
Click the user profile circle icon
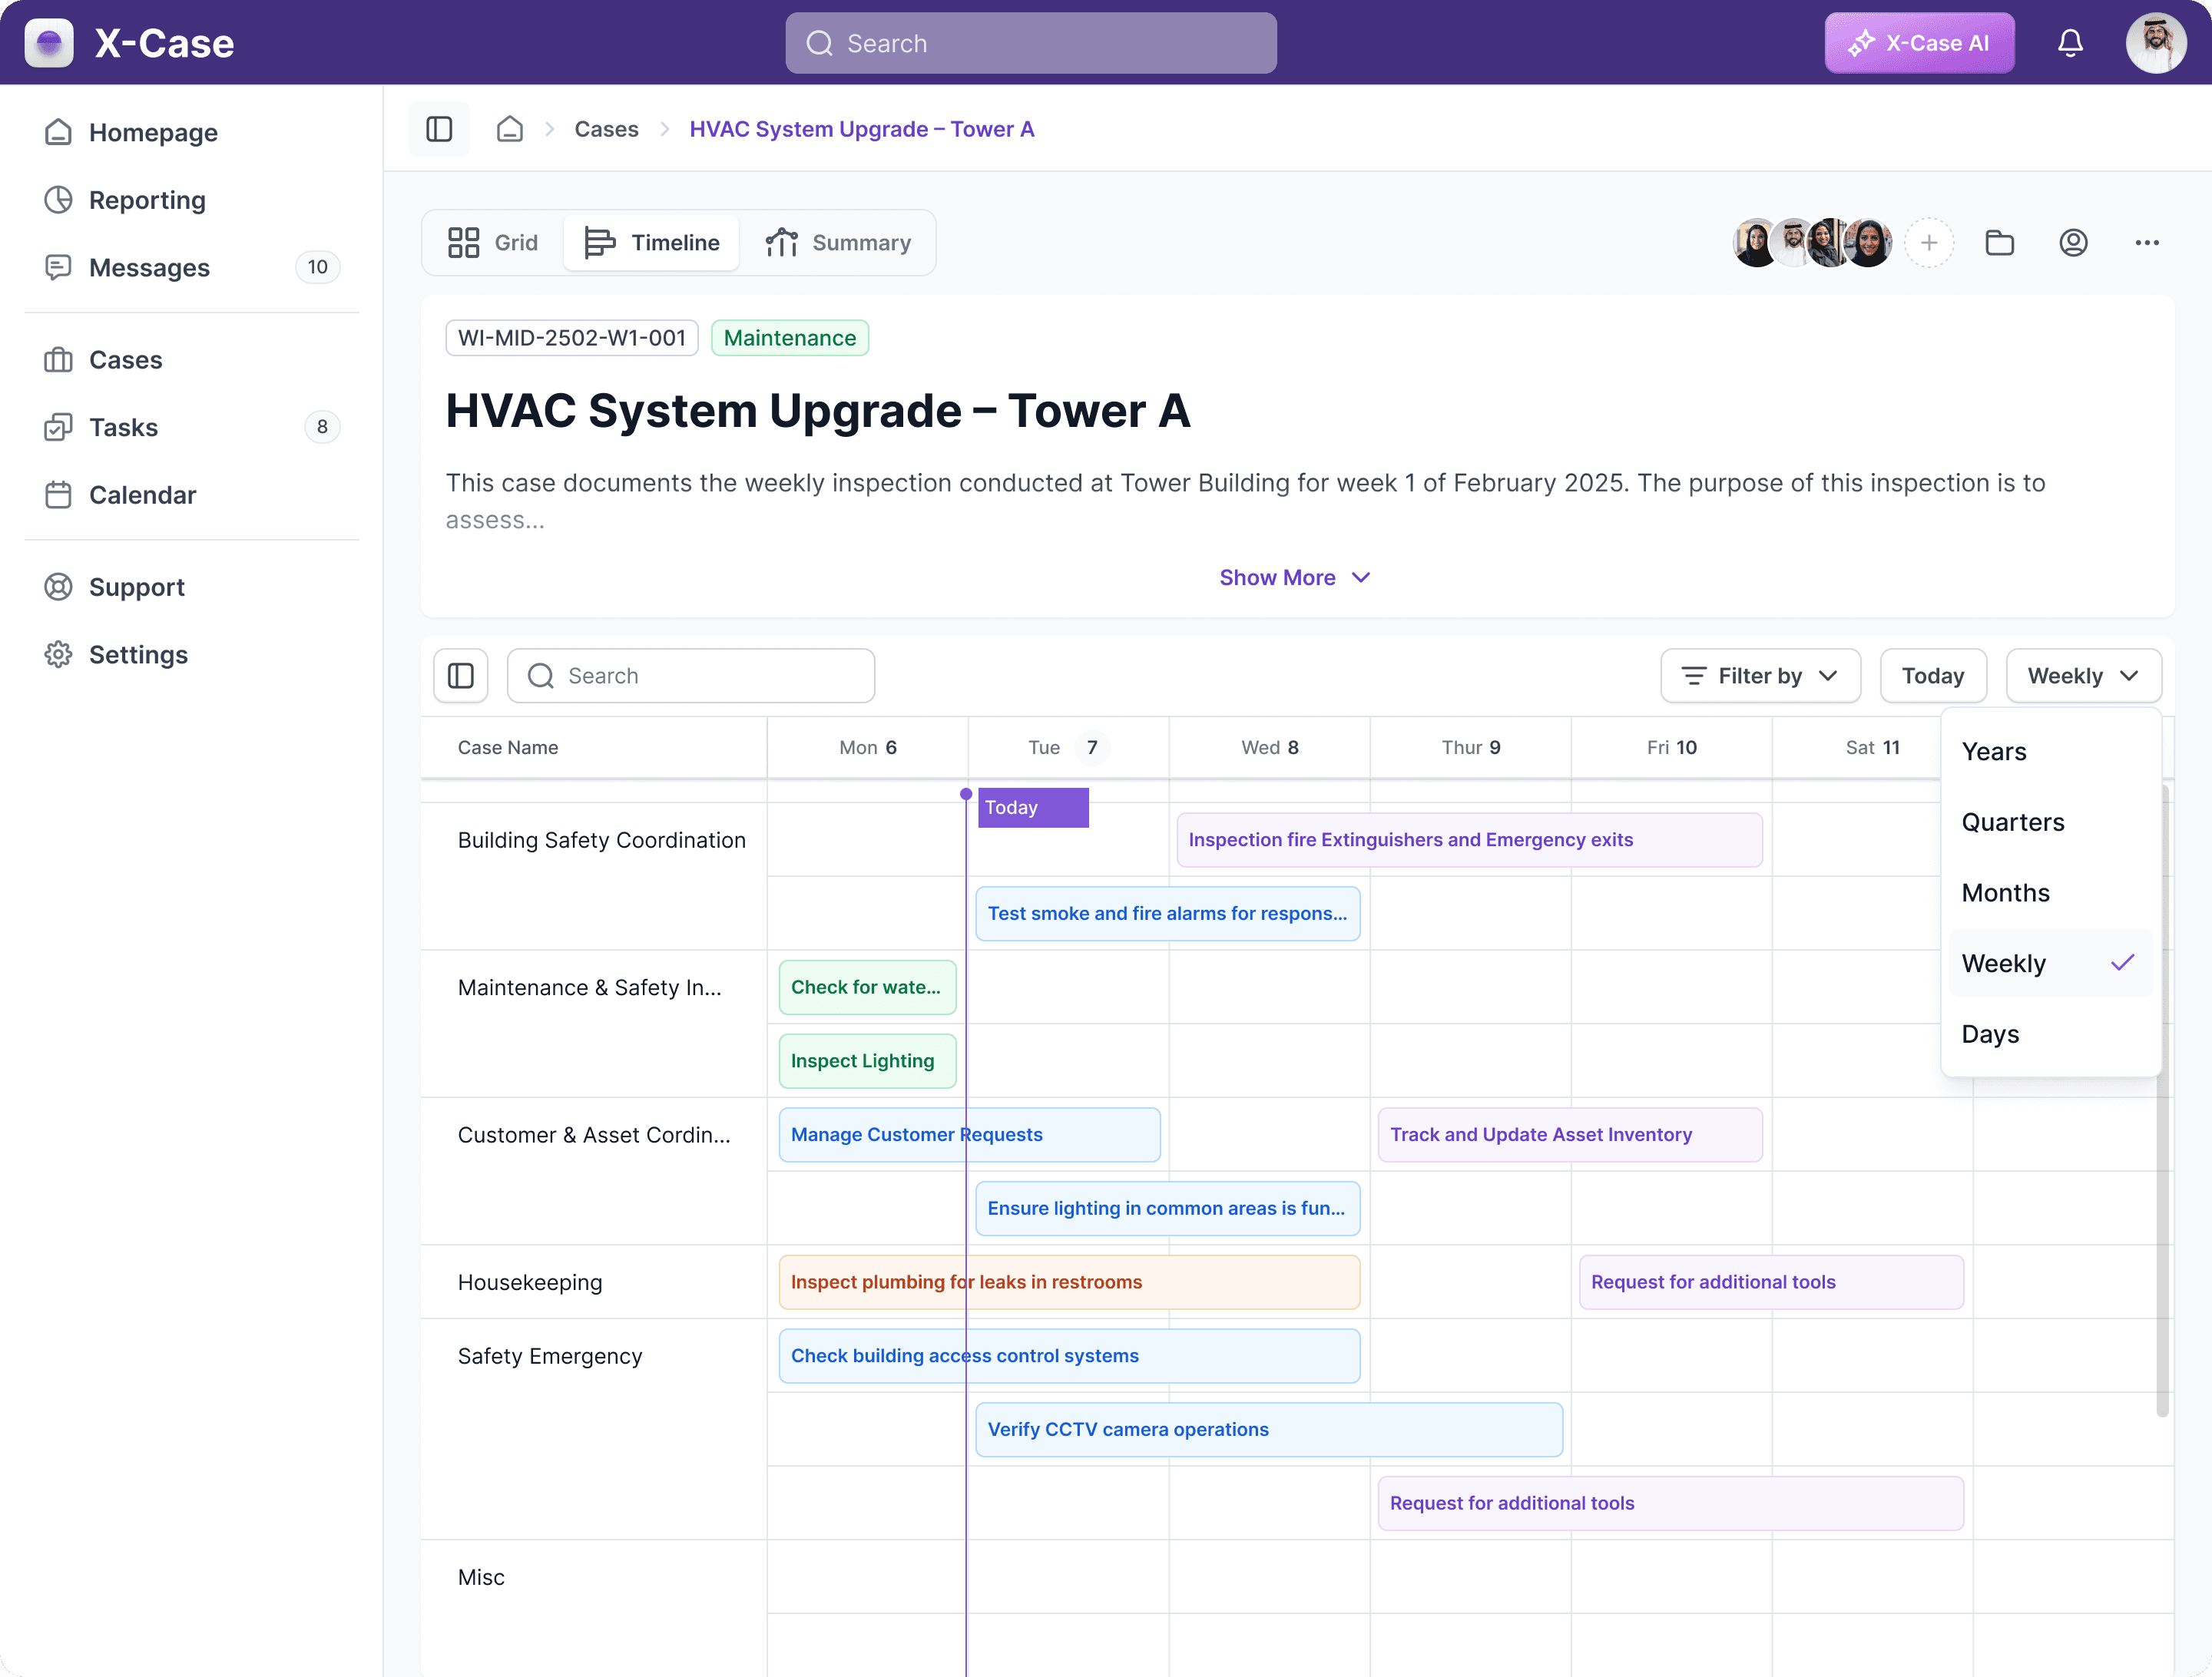(x=2073, y=243)
